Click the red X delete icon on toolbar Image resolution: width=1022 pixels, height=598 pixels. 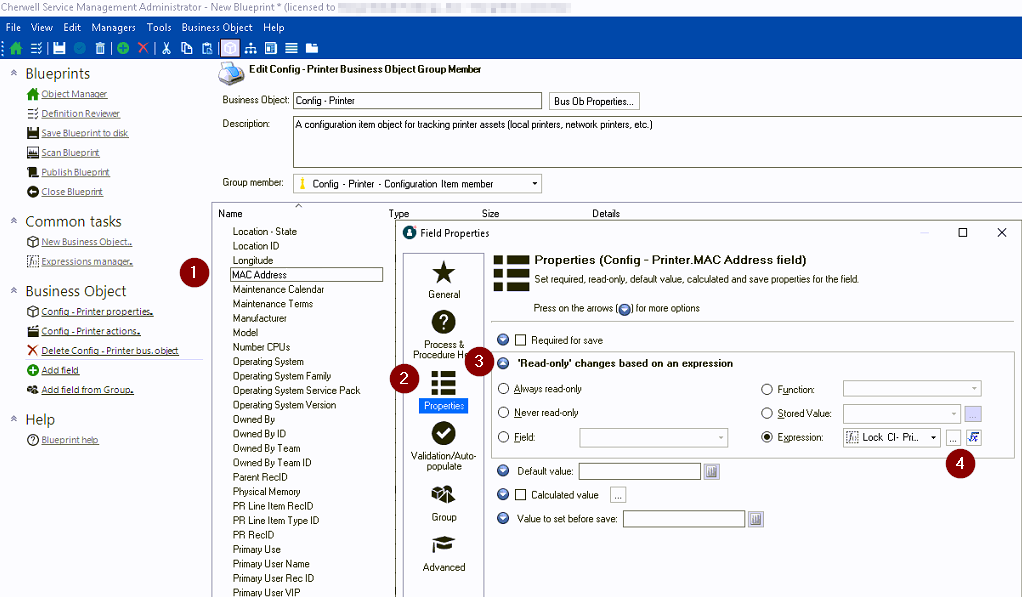(144, 47)
